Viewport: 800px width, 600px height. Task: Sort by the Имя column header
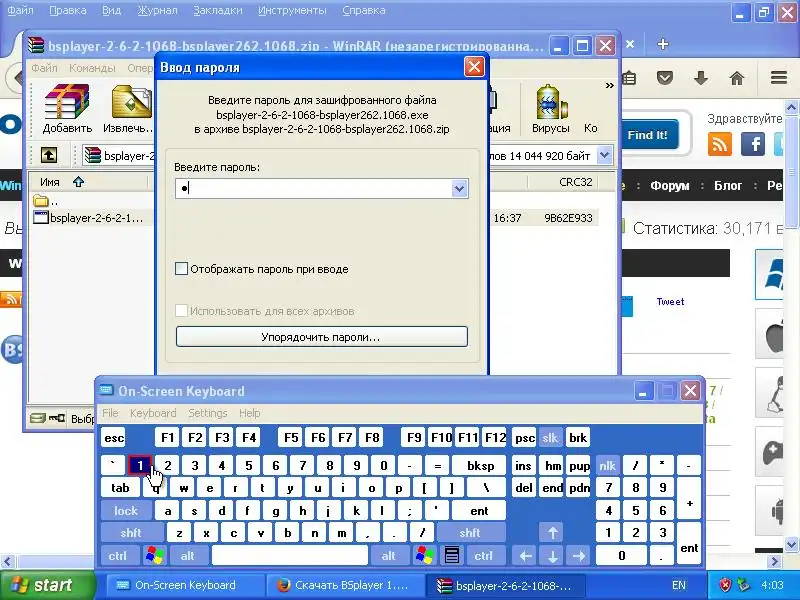(49, 182)
